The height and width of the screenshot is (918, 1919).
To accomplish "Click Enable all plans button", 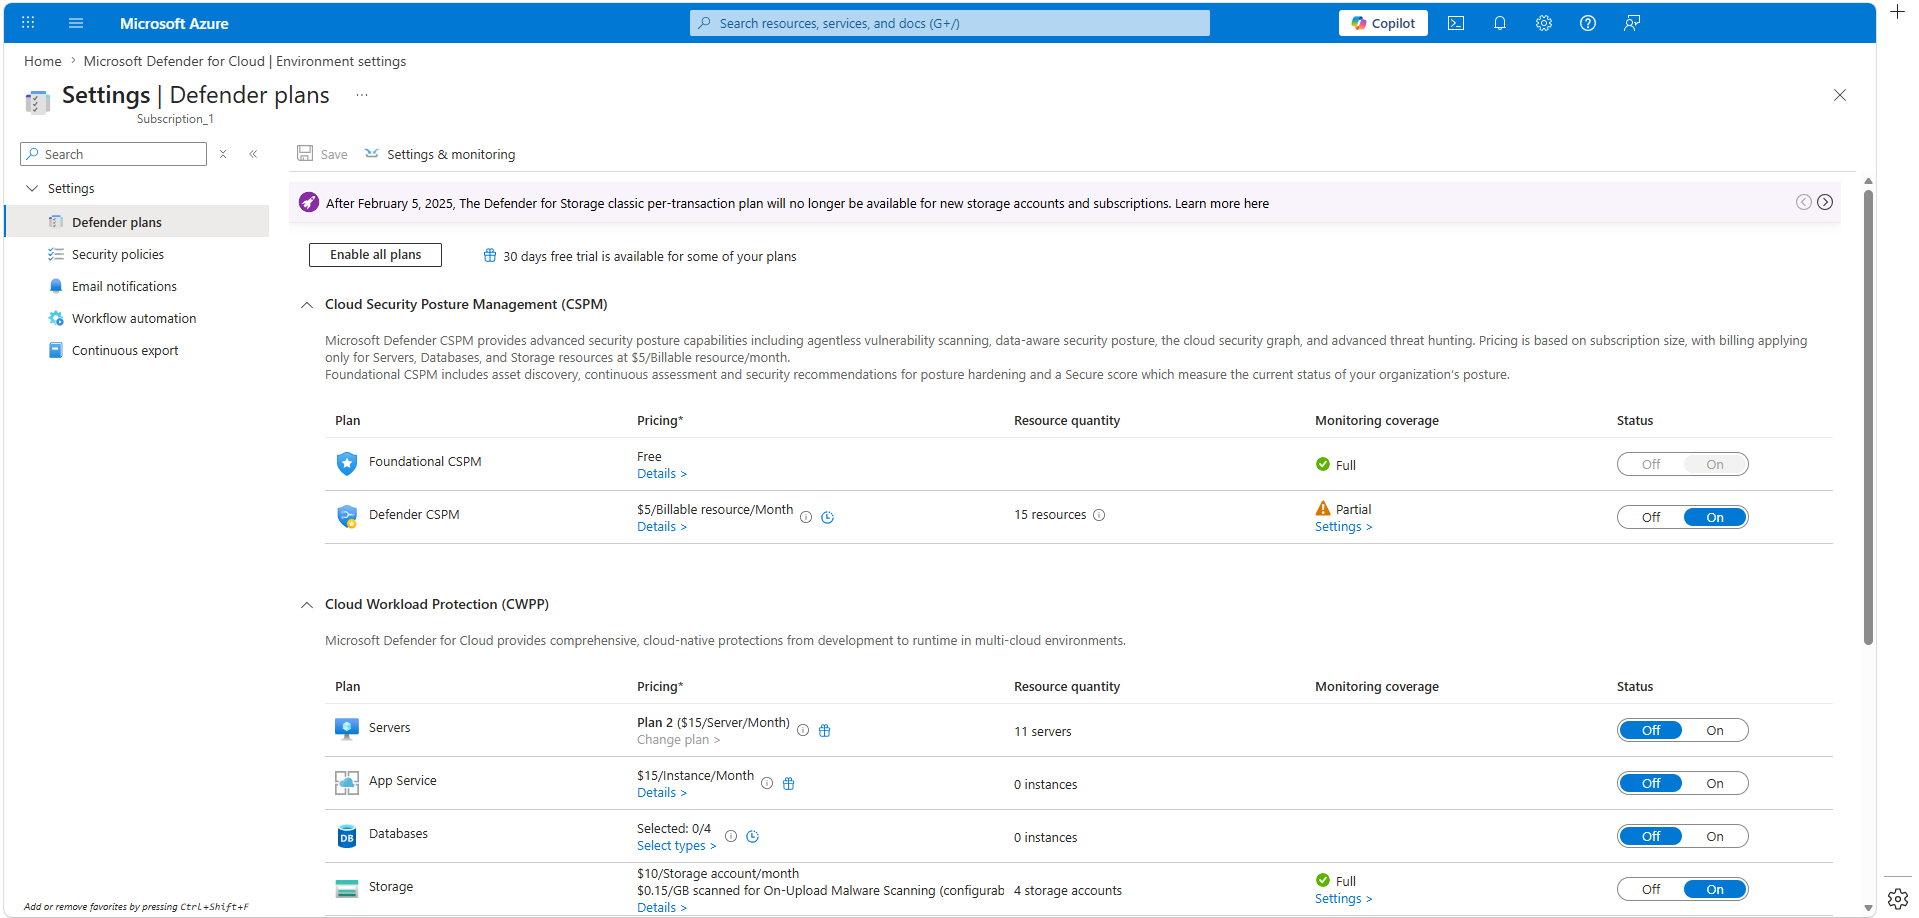I will tap(375, 255).
